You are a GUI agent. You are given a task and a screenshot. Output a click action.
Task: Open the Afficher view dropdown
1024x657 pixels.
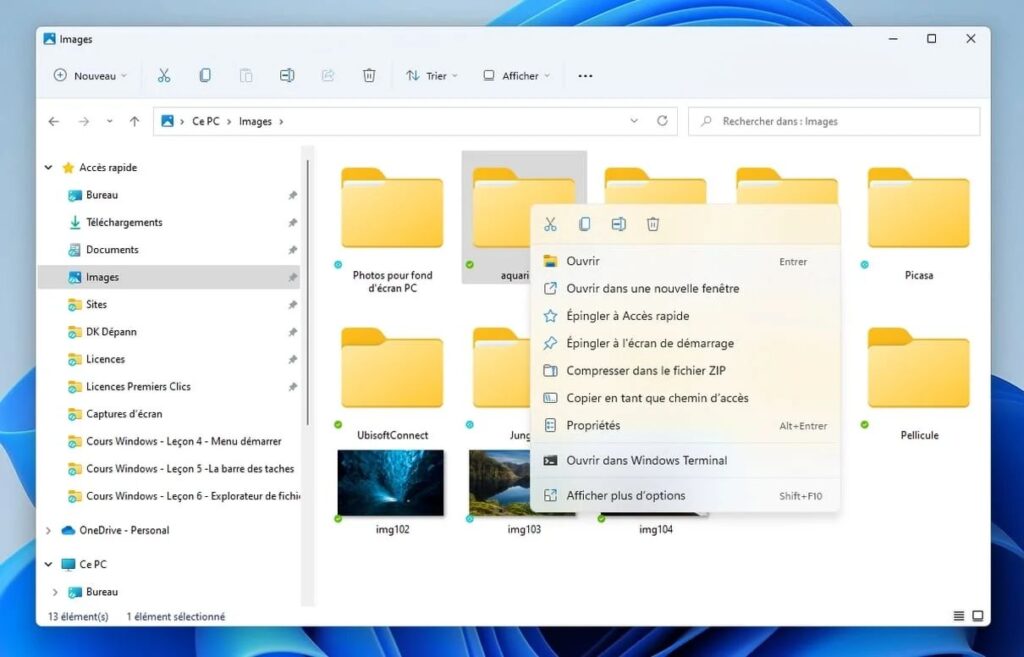pyautogui.click(x=517, y=76)
